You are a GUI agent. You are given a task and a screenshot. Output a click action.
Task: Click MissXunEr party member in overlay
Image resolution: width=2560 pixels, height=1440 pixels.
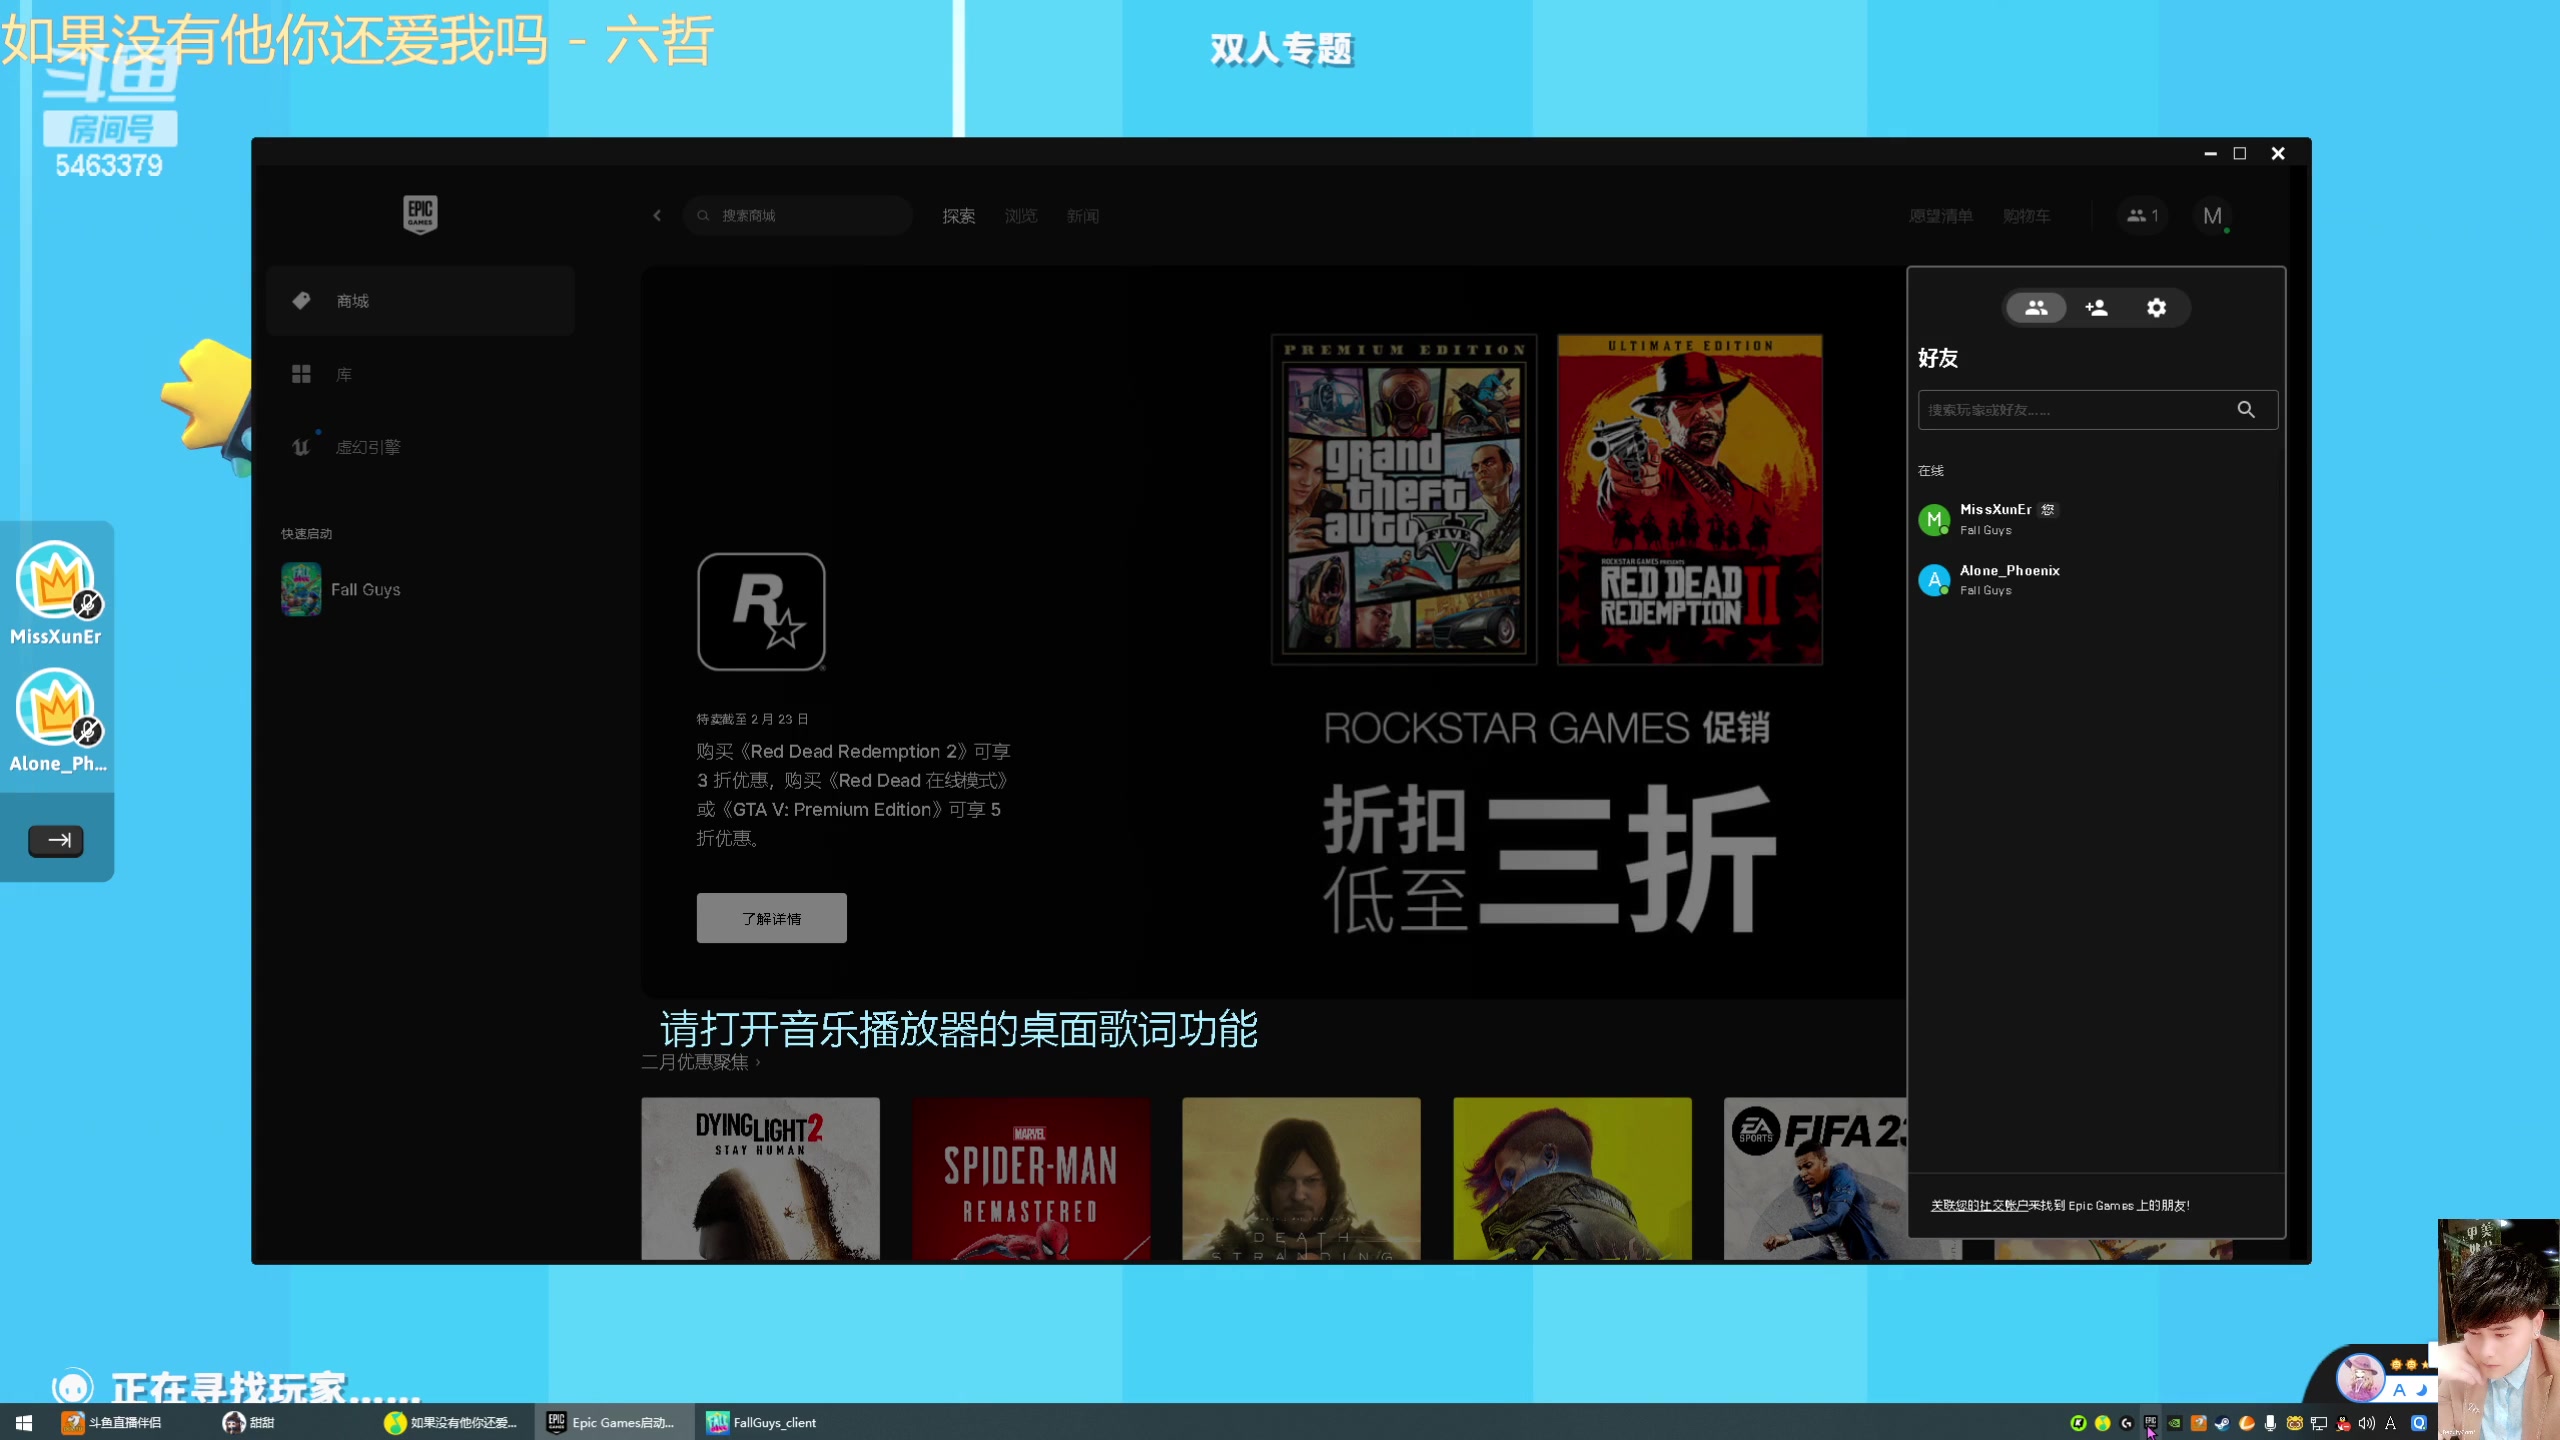pos(56,592)
